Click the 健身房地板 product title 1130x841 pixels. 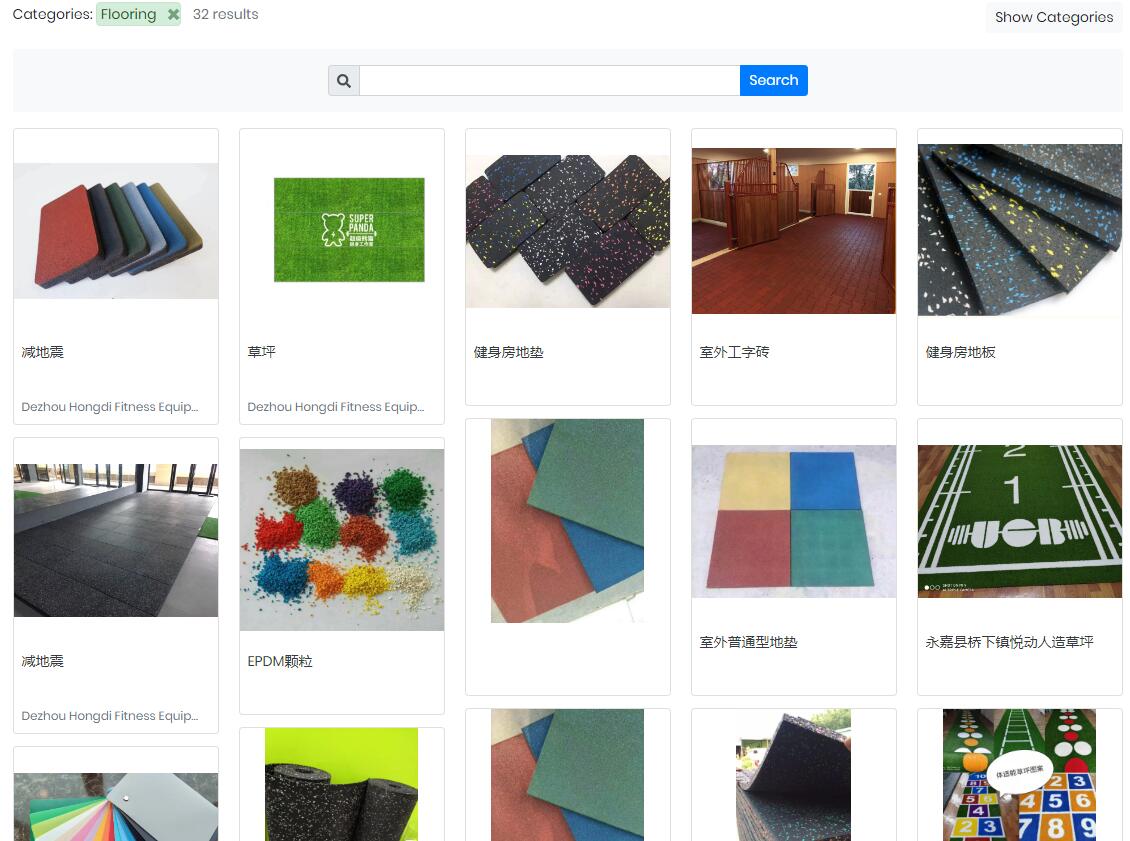pyautogui.click(x=961, y=352)
